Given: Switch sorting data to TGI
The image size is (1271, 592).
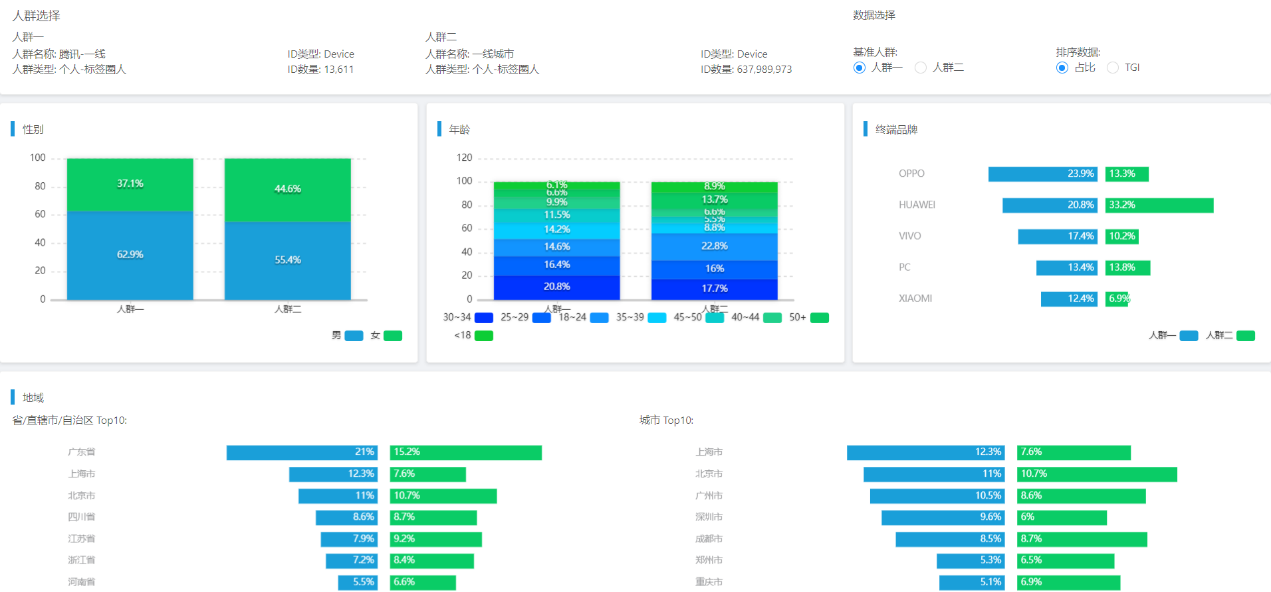Looking at the screenshot, I should pos(1112,68).
